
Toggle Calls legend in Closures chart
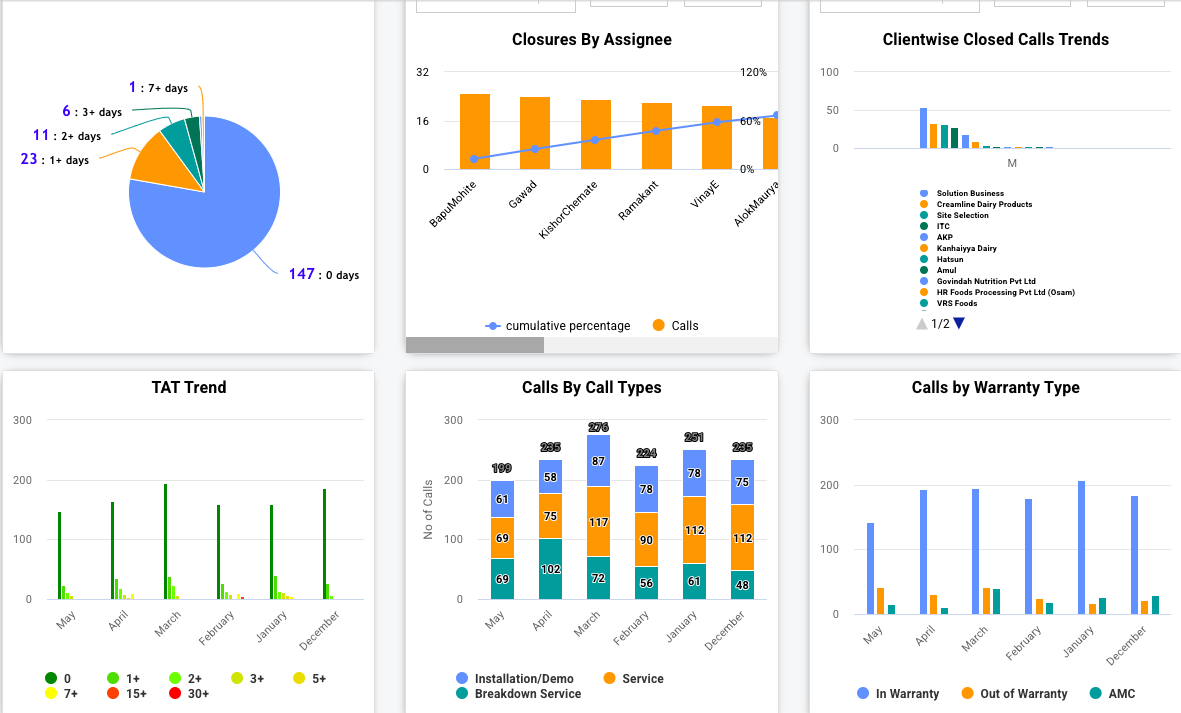(676, 325)
